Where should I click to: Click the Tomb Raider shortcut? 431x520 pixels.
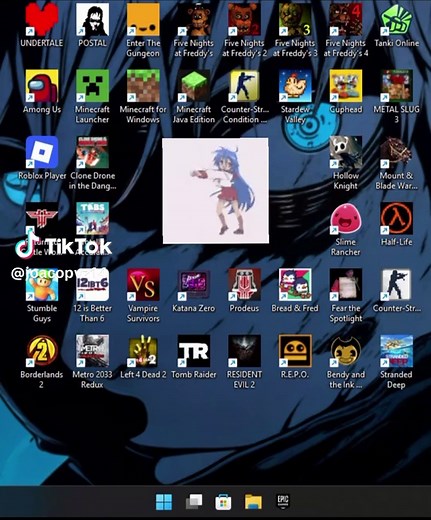click(x=194, y=351)
